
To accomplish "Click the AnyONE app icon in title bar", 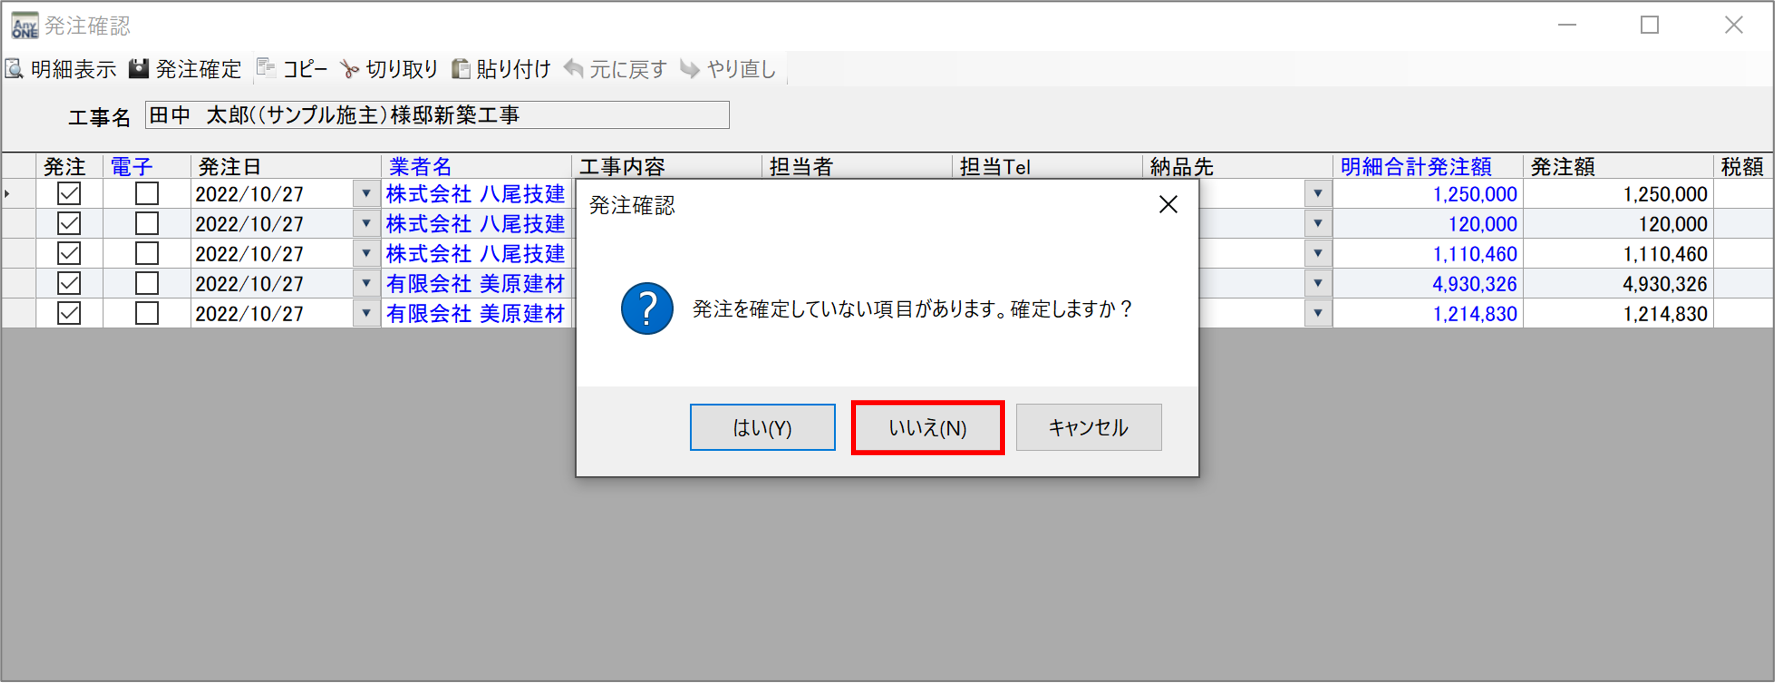I will pyautogui.click(x=24, y=25).
